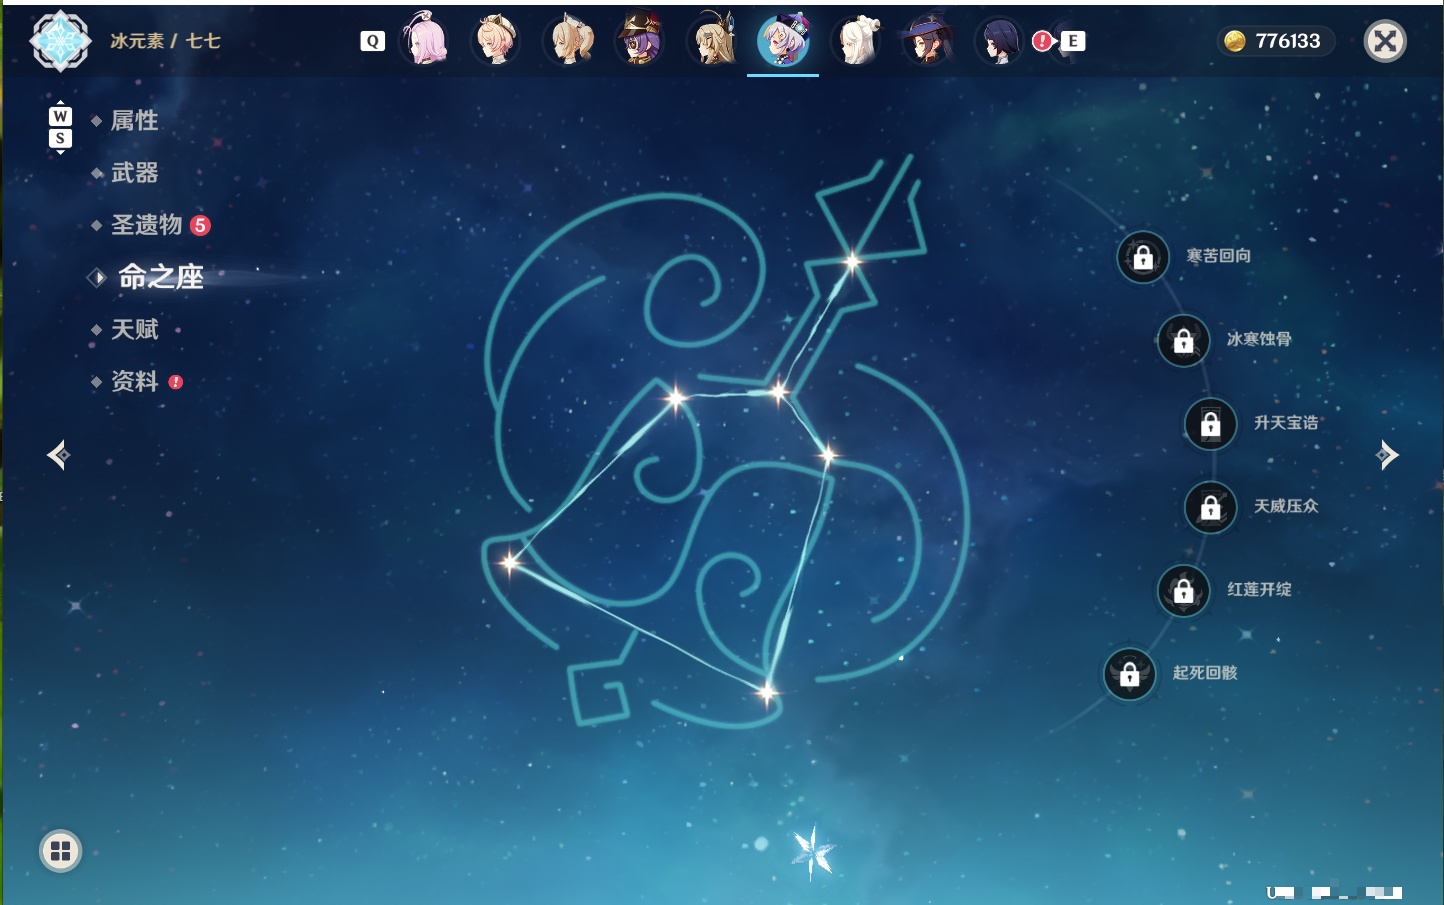This screenshot has height=905, width=1444.
Task: Select the white-haired character portrait
Action: pos(856,40)
